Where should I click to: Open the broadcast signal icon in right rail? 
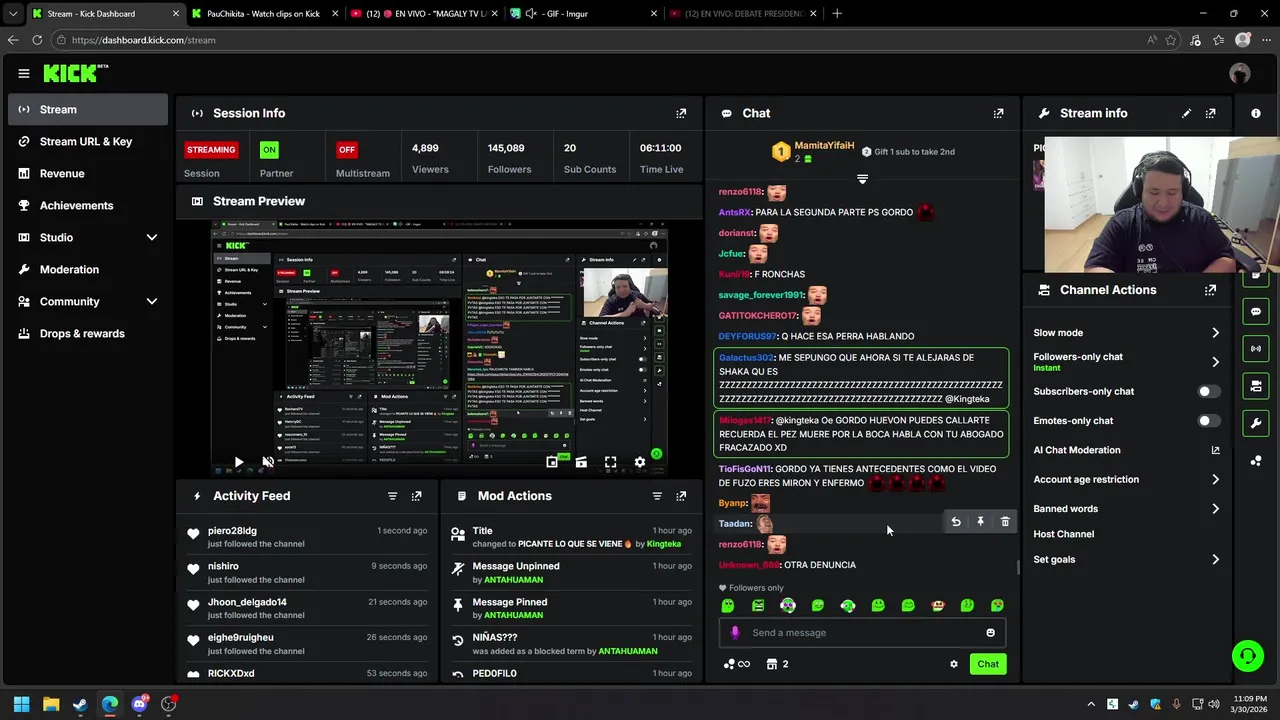[1256, 348]
